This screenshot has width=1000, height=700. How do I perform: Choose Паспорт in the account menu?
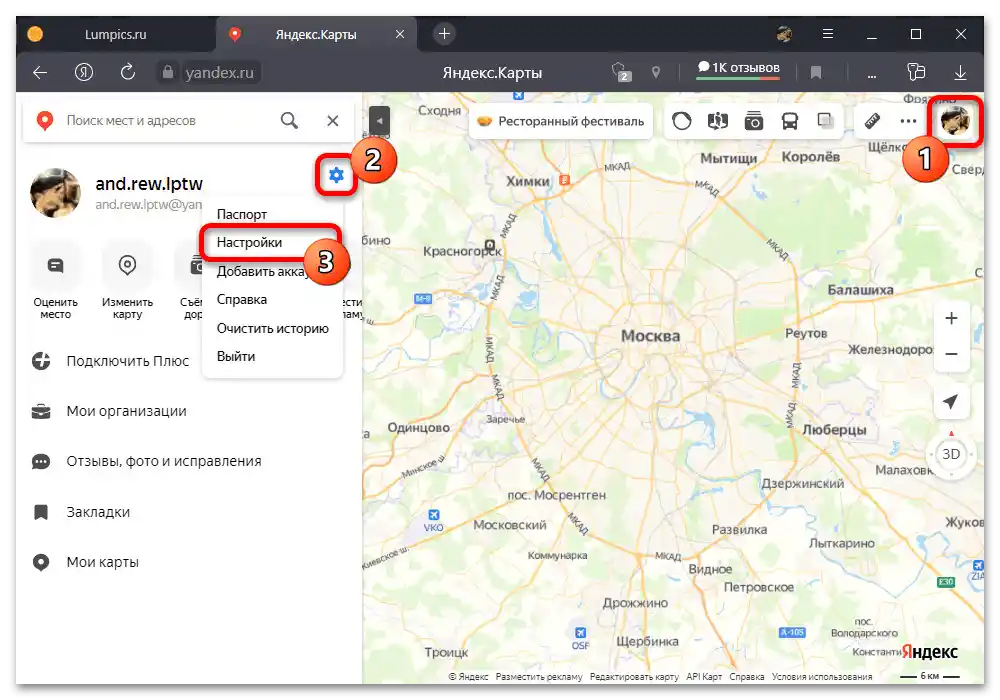[242, 214]
